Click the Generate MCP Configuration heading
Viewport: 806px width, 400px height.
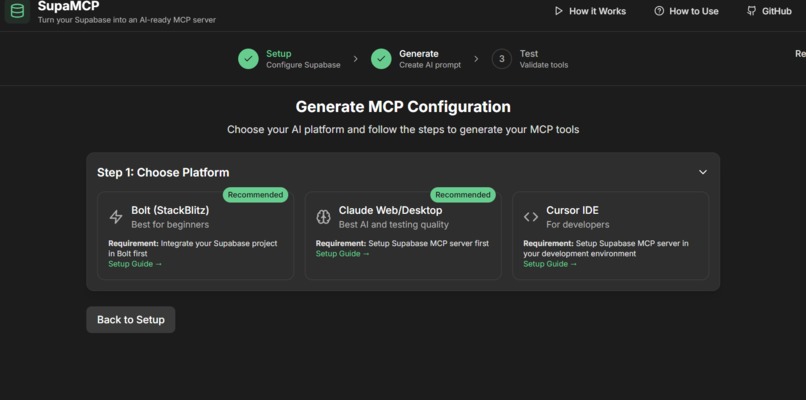[403, 107]
